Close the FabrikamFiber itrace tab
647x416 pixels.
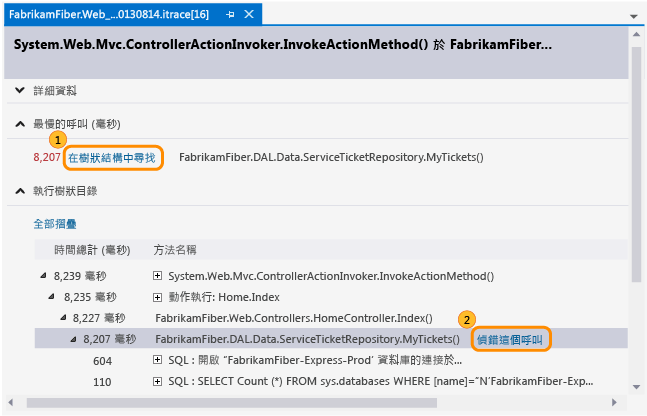(x=249, y=14)
